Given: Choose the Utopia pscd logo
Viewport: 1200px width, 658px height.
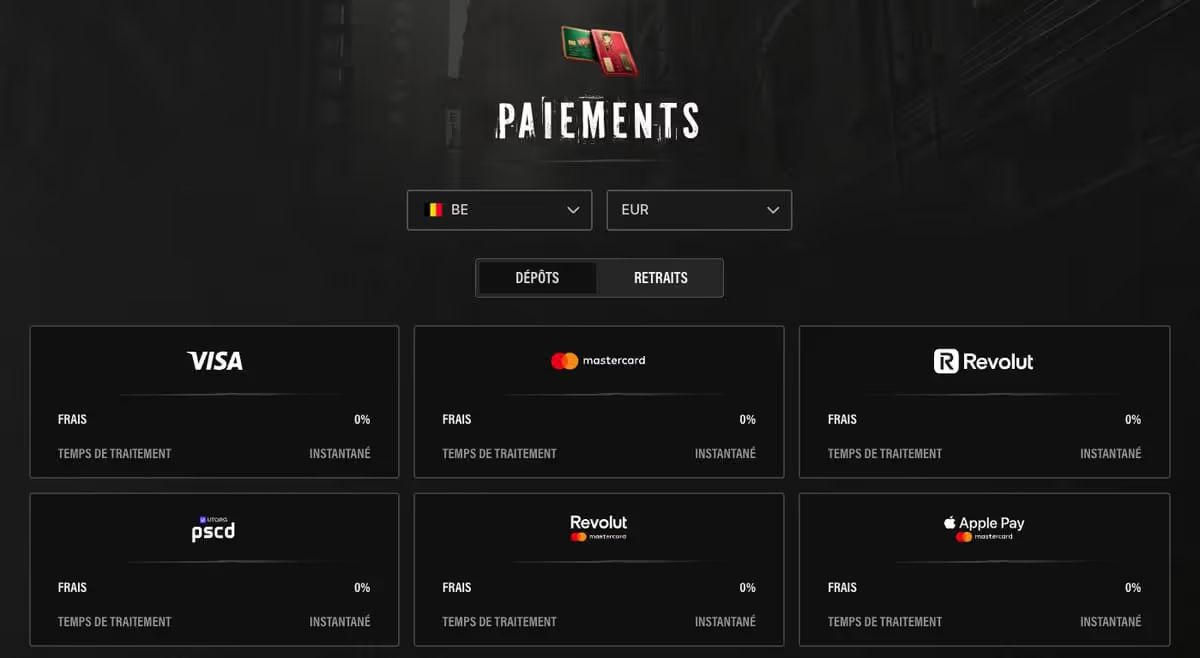Looking at the screenshot, I should [213, 529].
